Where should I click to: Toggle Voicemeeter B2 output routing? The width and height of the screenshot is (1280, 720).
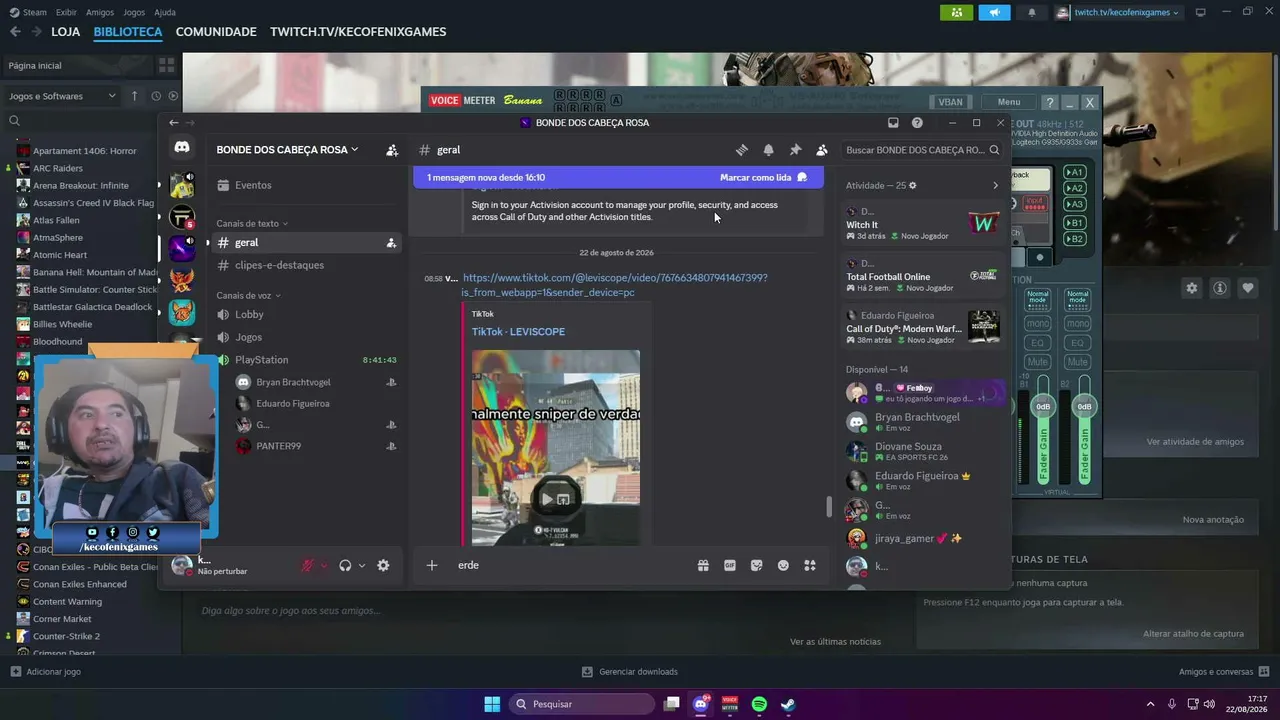point(1075,239)
